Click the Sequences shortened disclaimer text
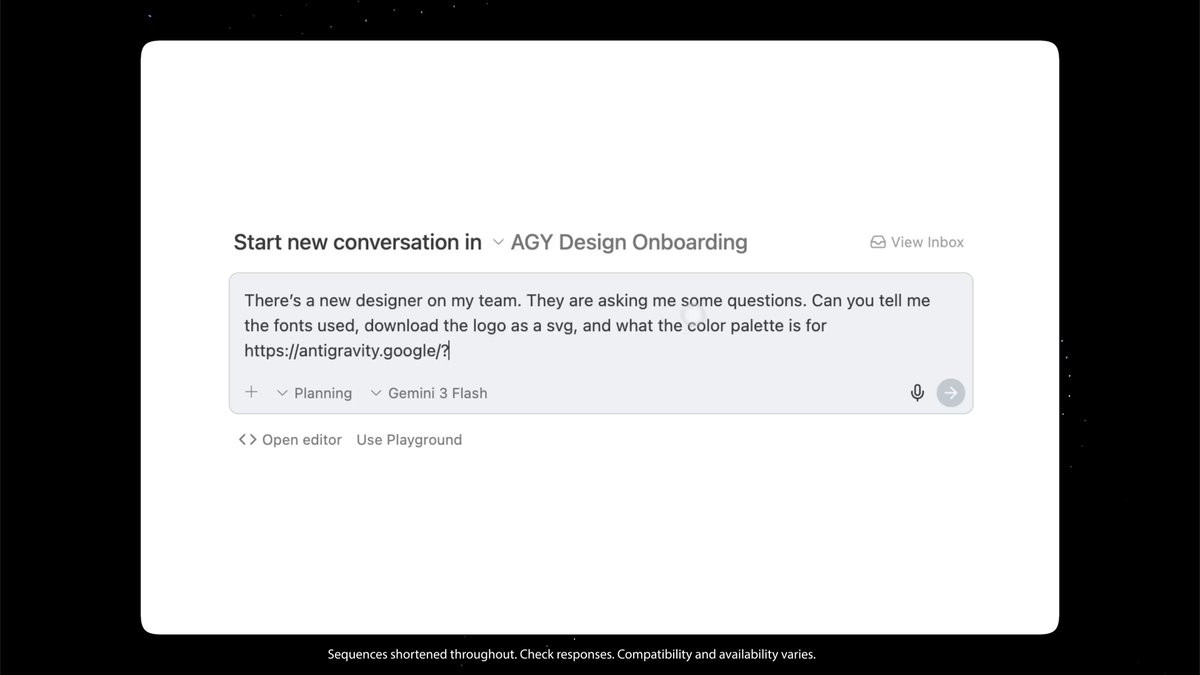Screen dimensions: 1200x675 point(571,655)
